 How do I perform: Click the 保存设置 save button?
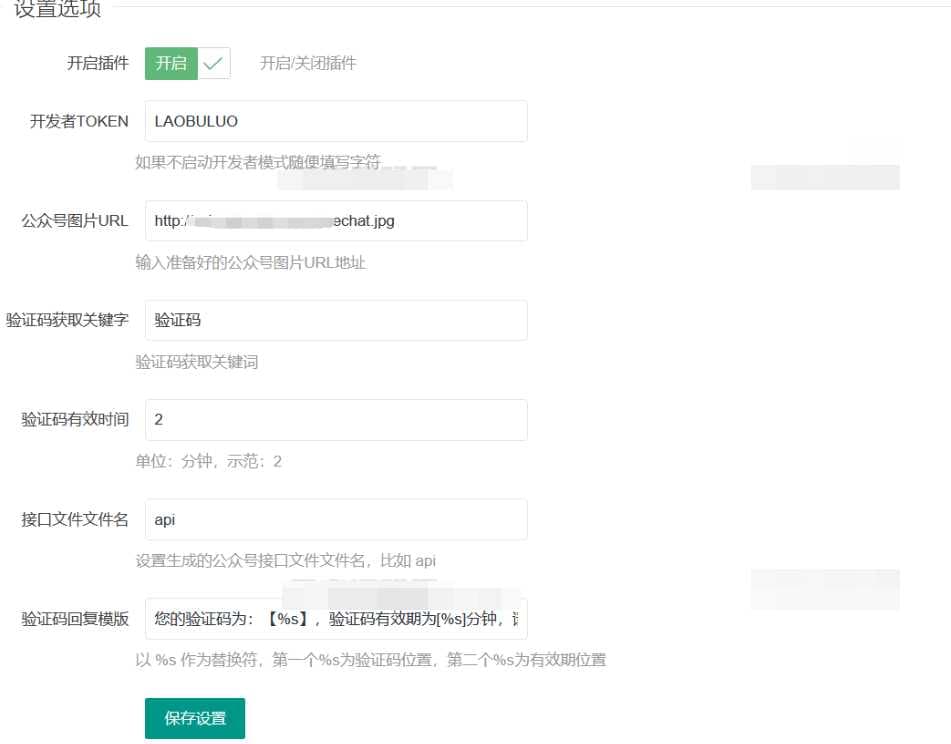194,718
